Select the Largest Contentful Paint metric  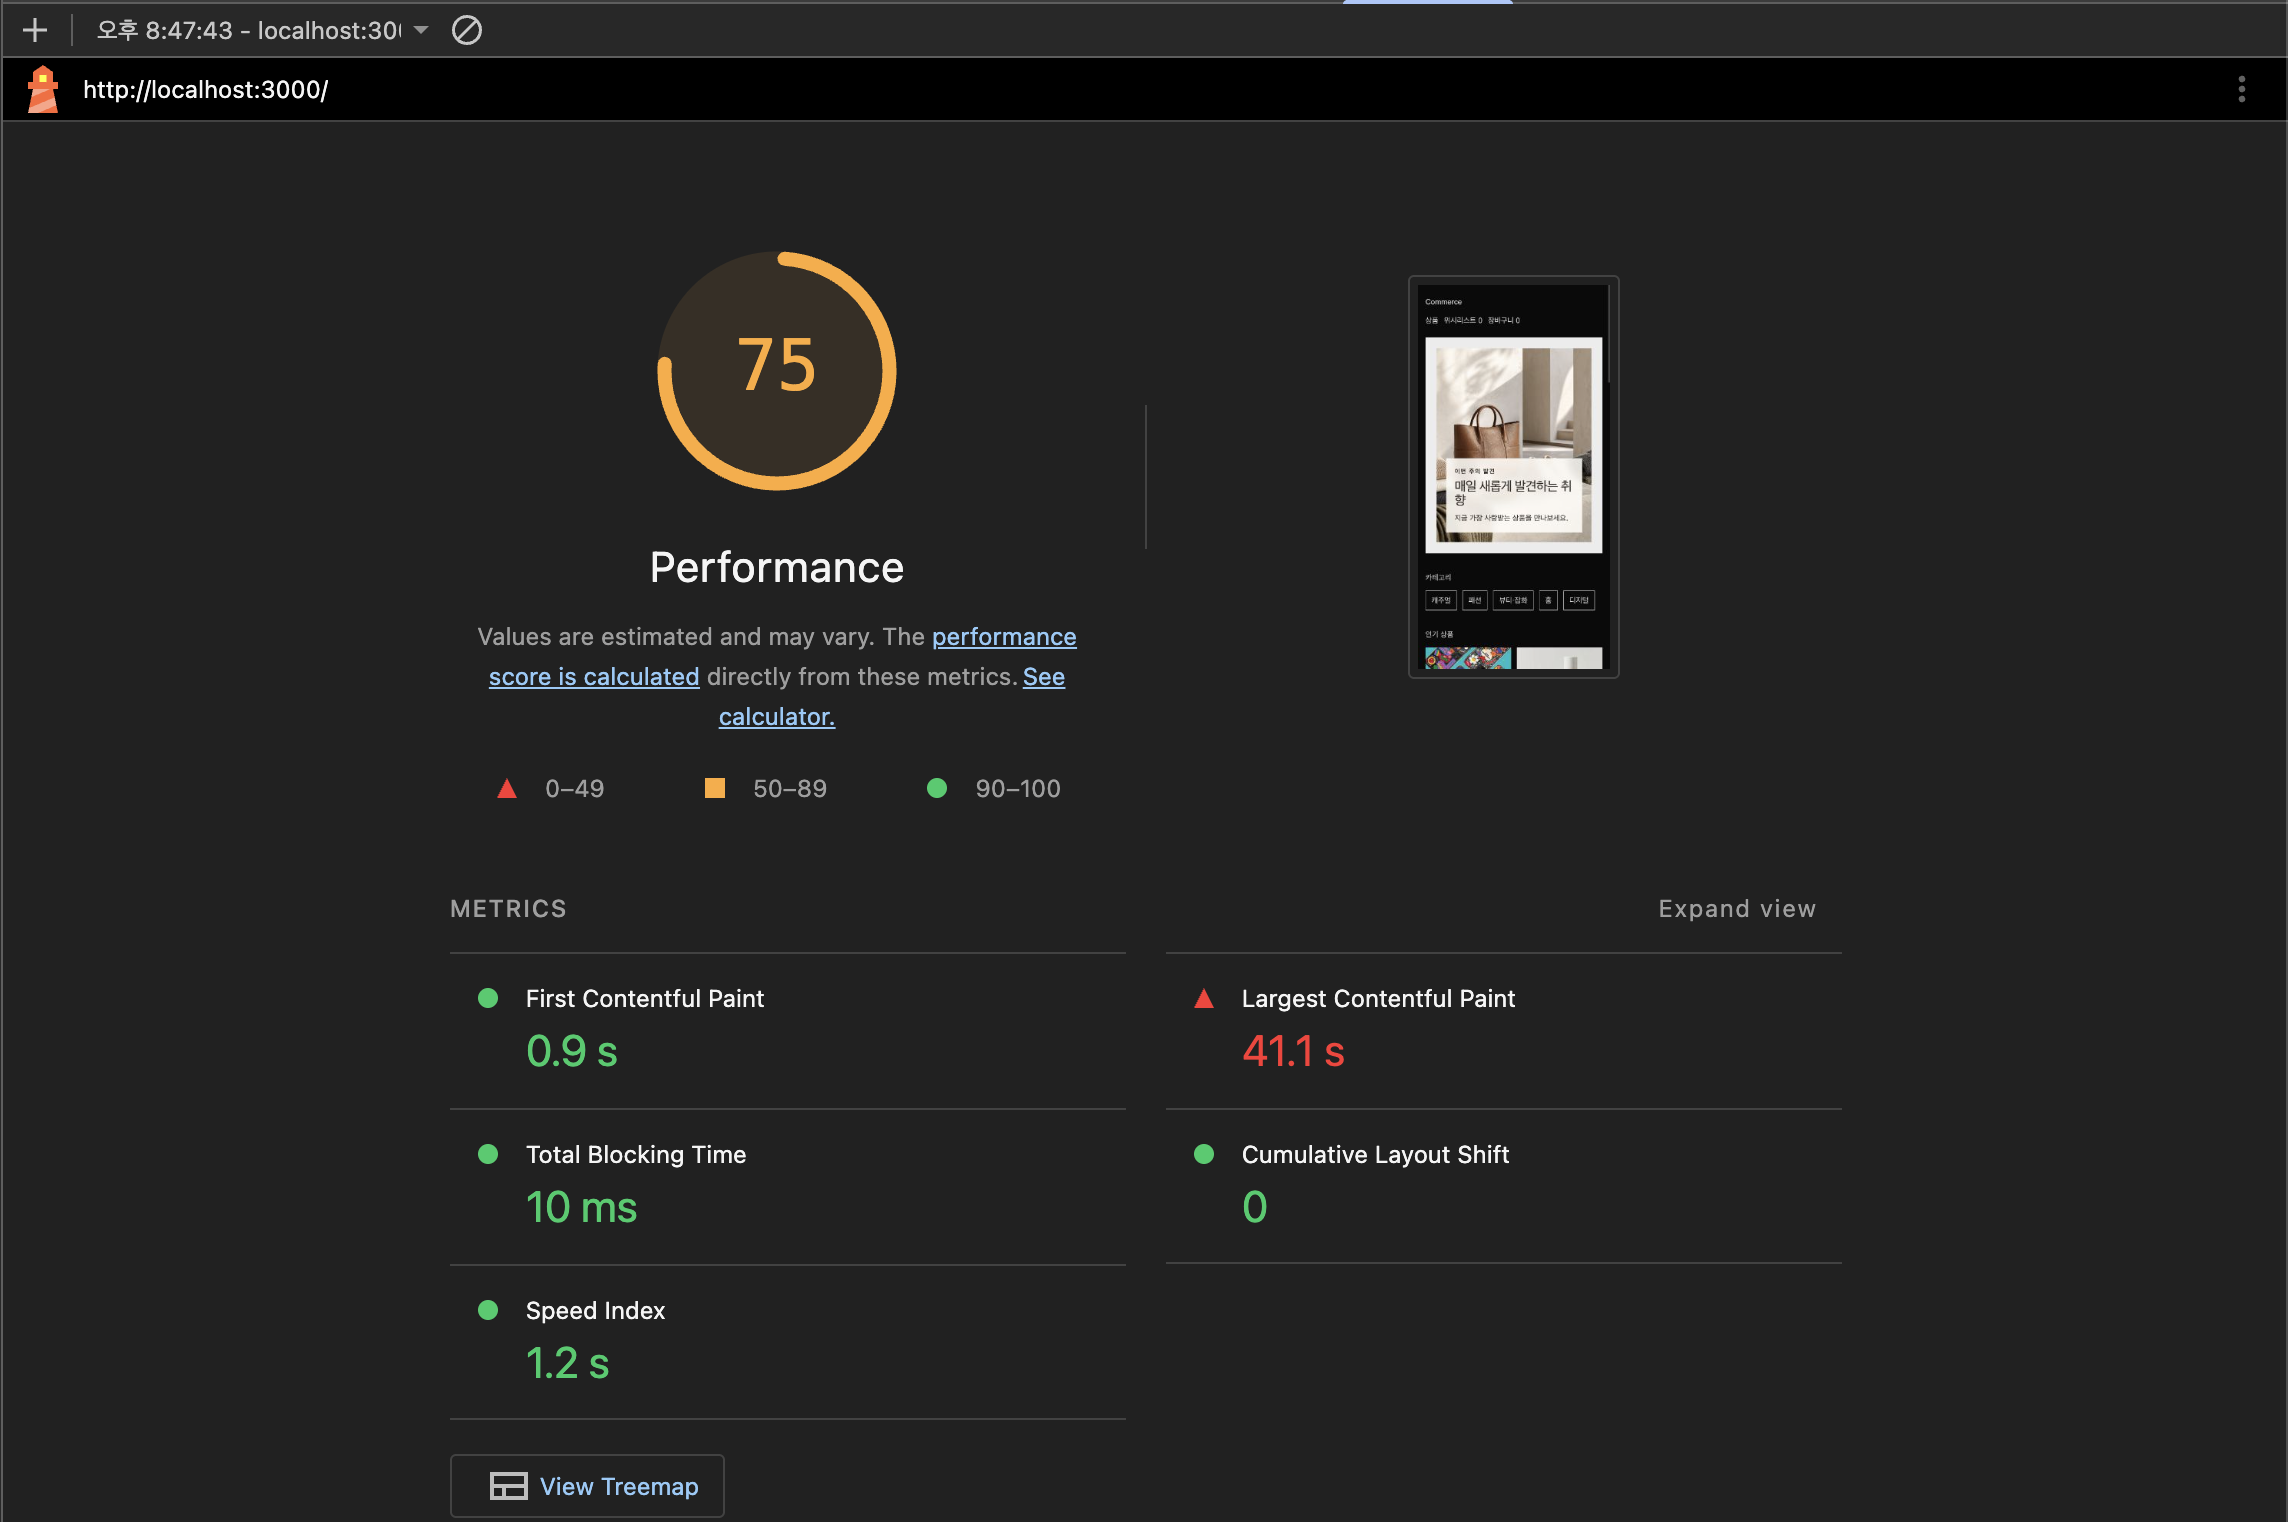click(x=1378, y=999)
